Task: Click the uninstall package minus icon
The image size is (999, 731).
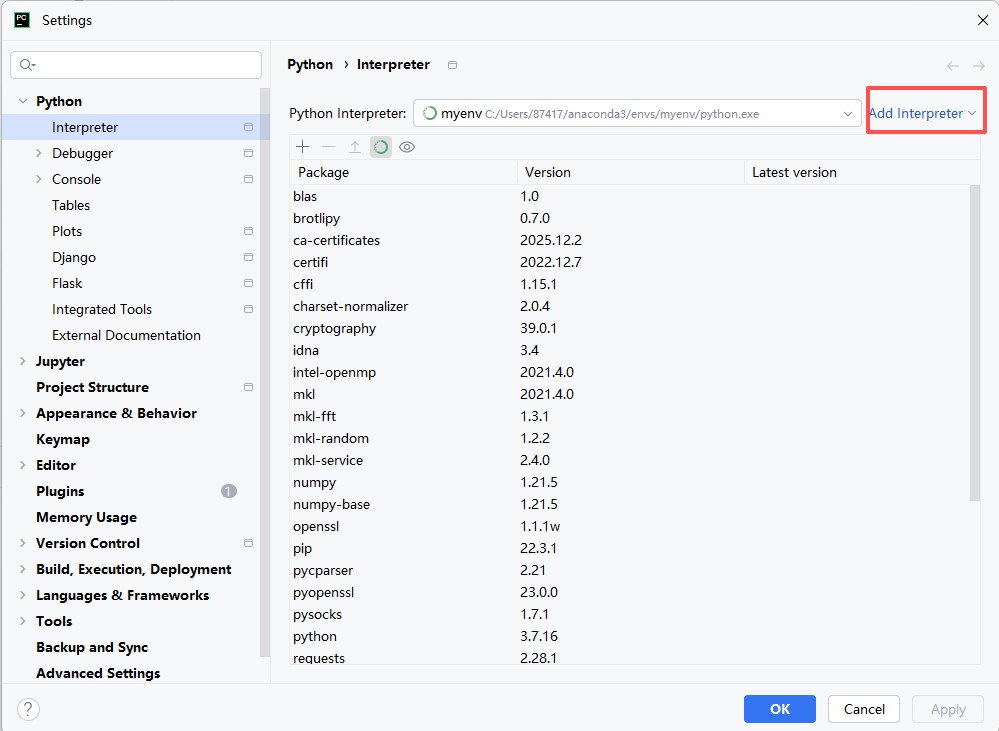Action: tap(329, 147)
